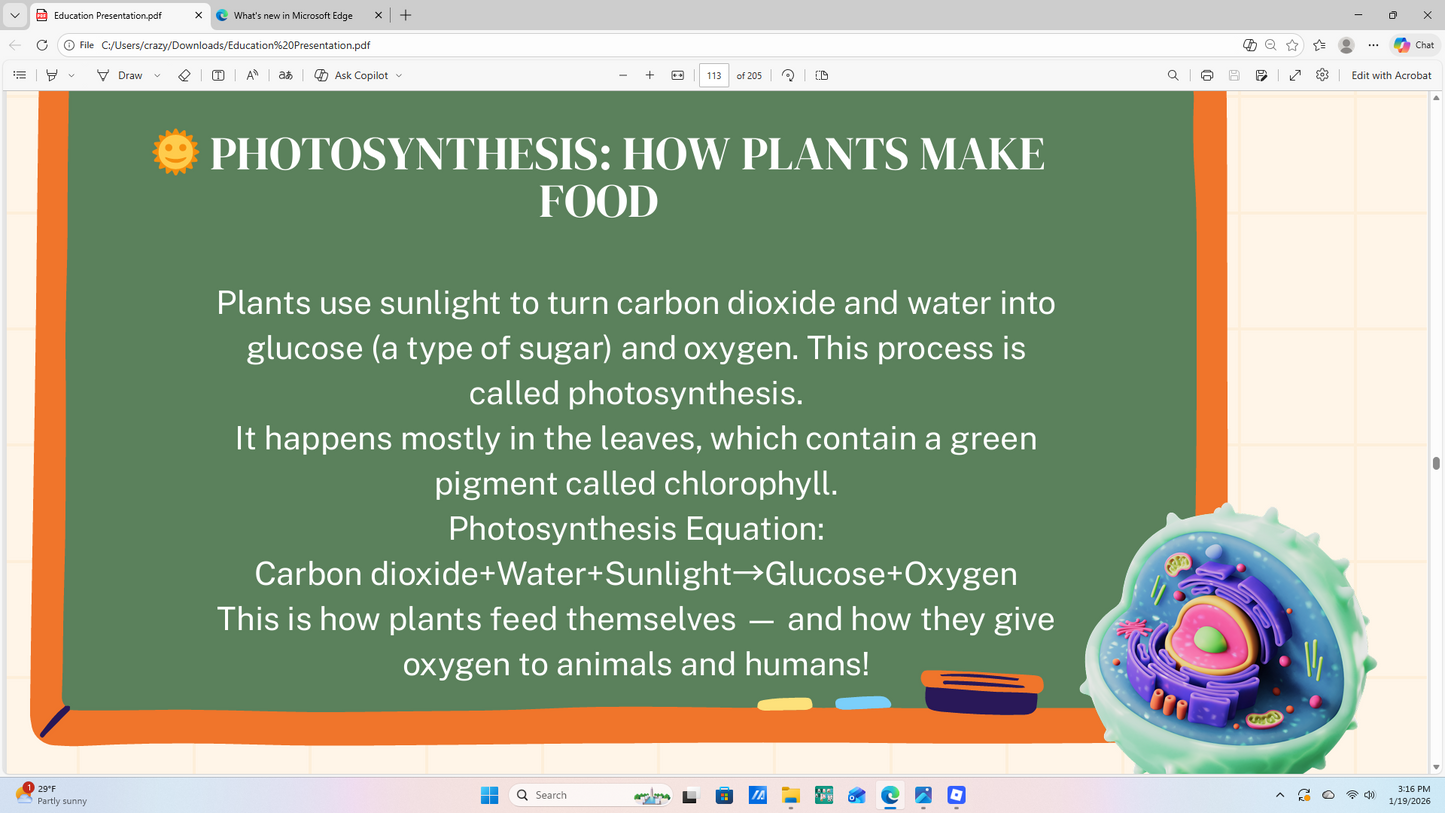Click the taskbar Search box

tap(590, 795)
